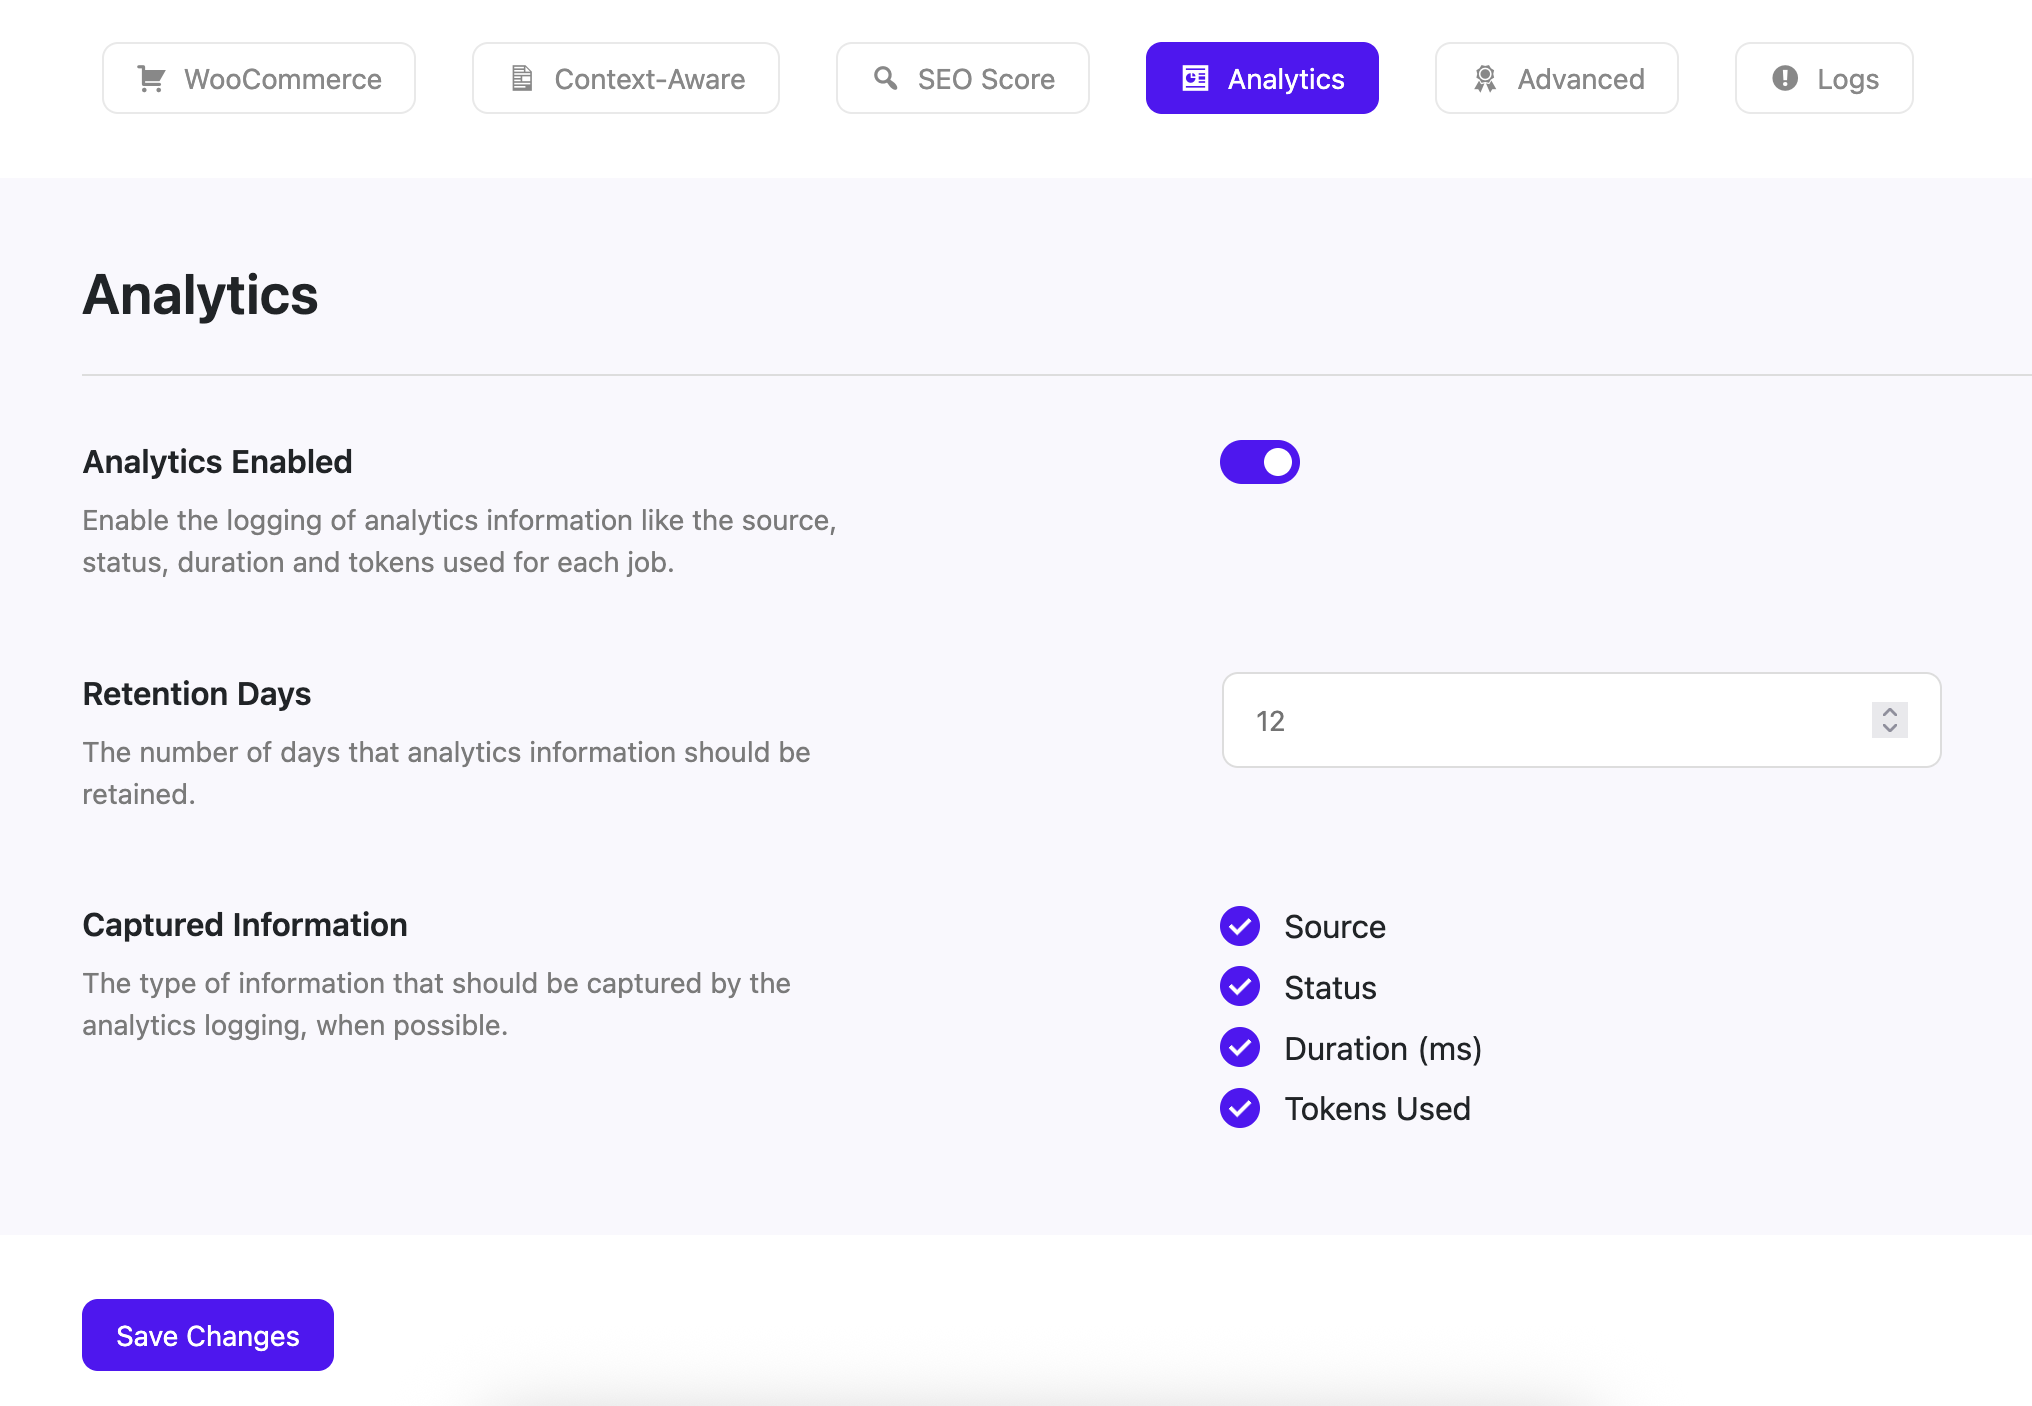
Task: Click the WooCommerce shopping cart icon
Action: pyautogui.click(x=151, y=79)
